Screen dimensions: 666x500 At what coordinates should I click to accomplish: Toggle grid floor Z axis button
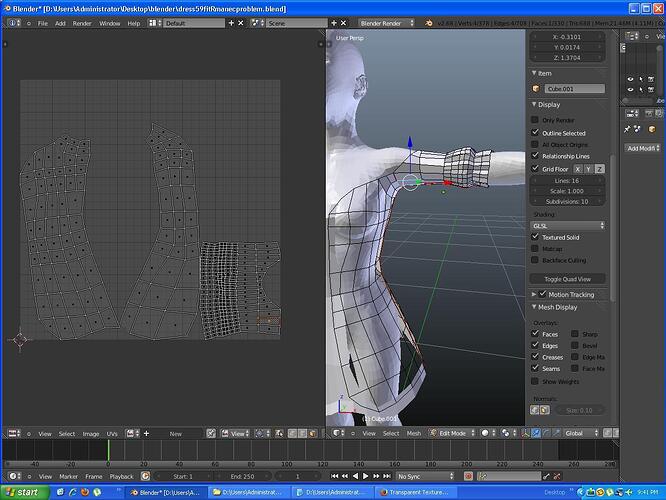[599, 169]
